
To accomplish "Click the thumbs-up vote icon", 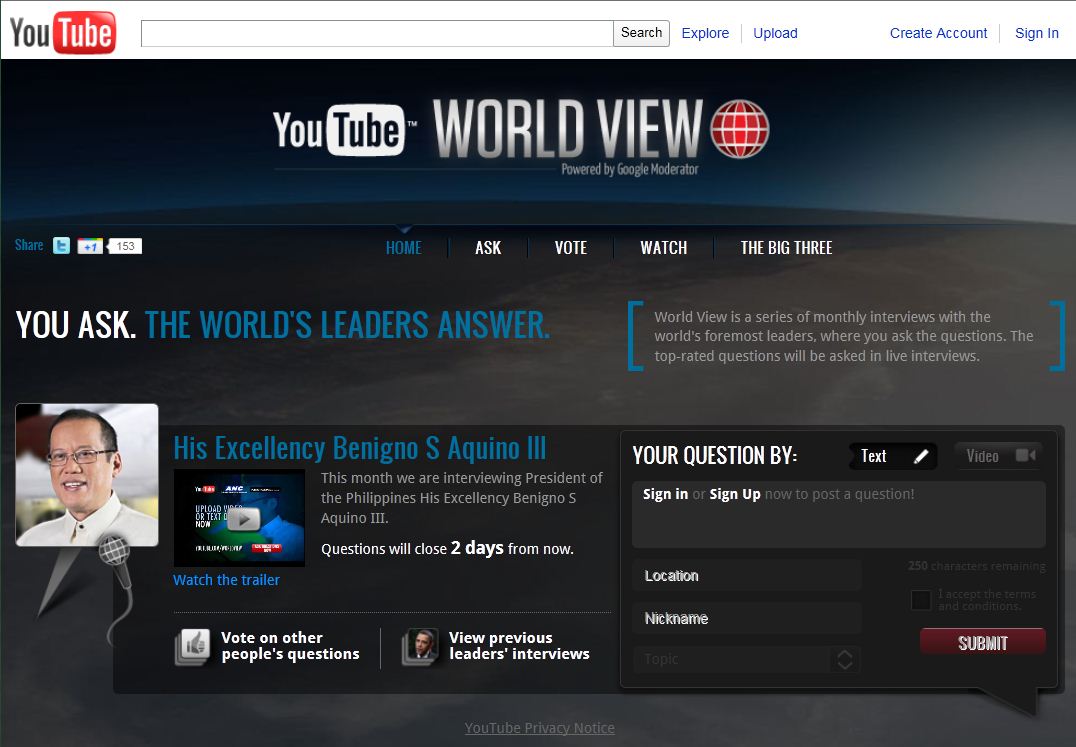I will tap(192, 646).
